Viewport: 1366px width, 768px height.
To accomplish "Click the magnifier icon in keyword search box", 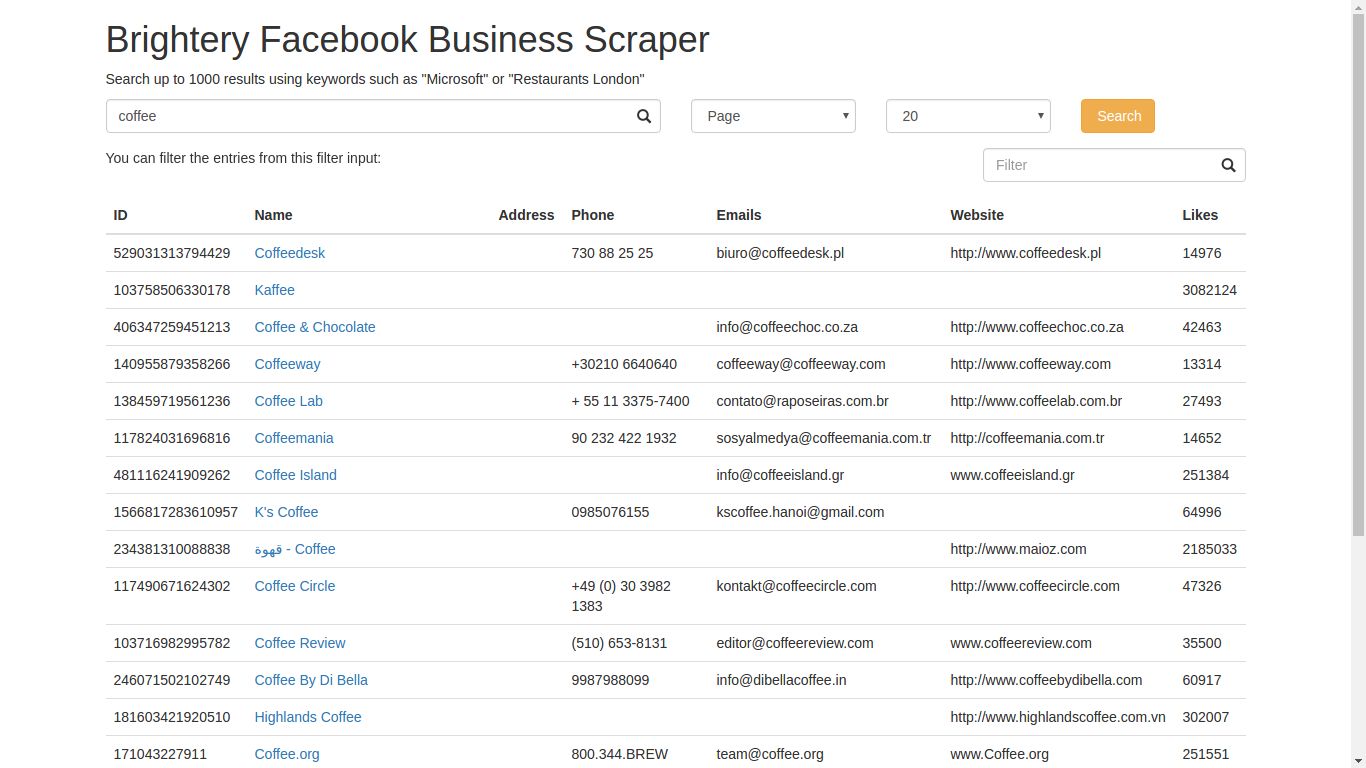I will (644, 116).
